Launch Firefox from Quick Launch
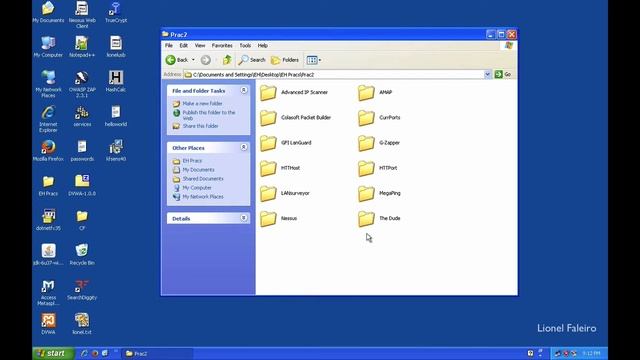The height and width of the screenshot is (360, 640). 95,353
